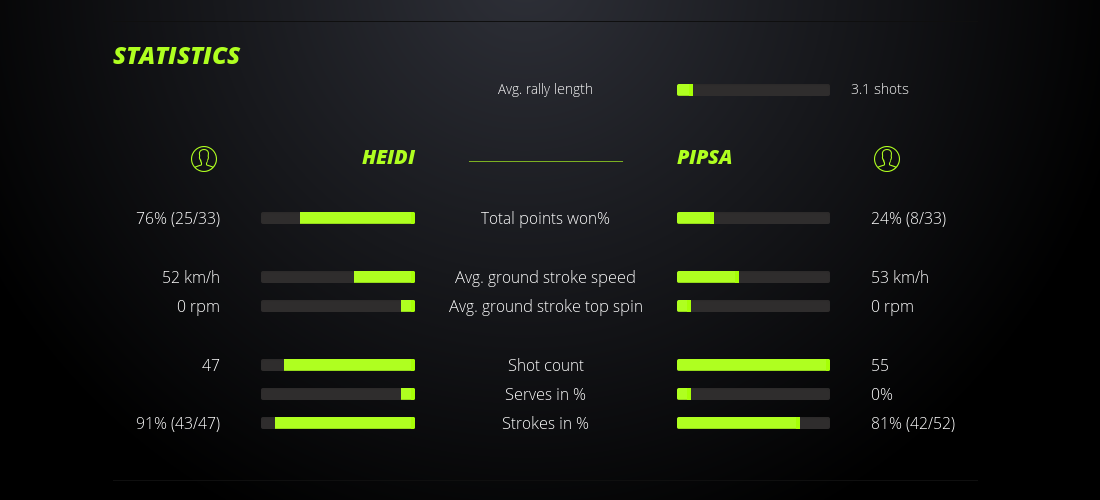Select the PIPSA player name
1100x500 pixels.
(704, 158)
